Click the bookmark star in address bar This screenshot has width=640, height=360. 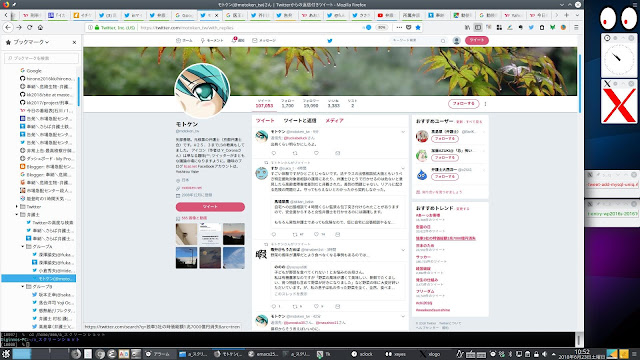418,27
